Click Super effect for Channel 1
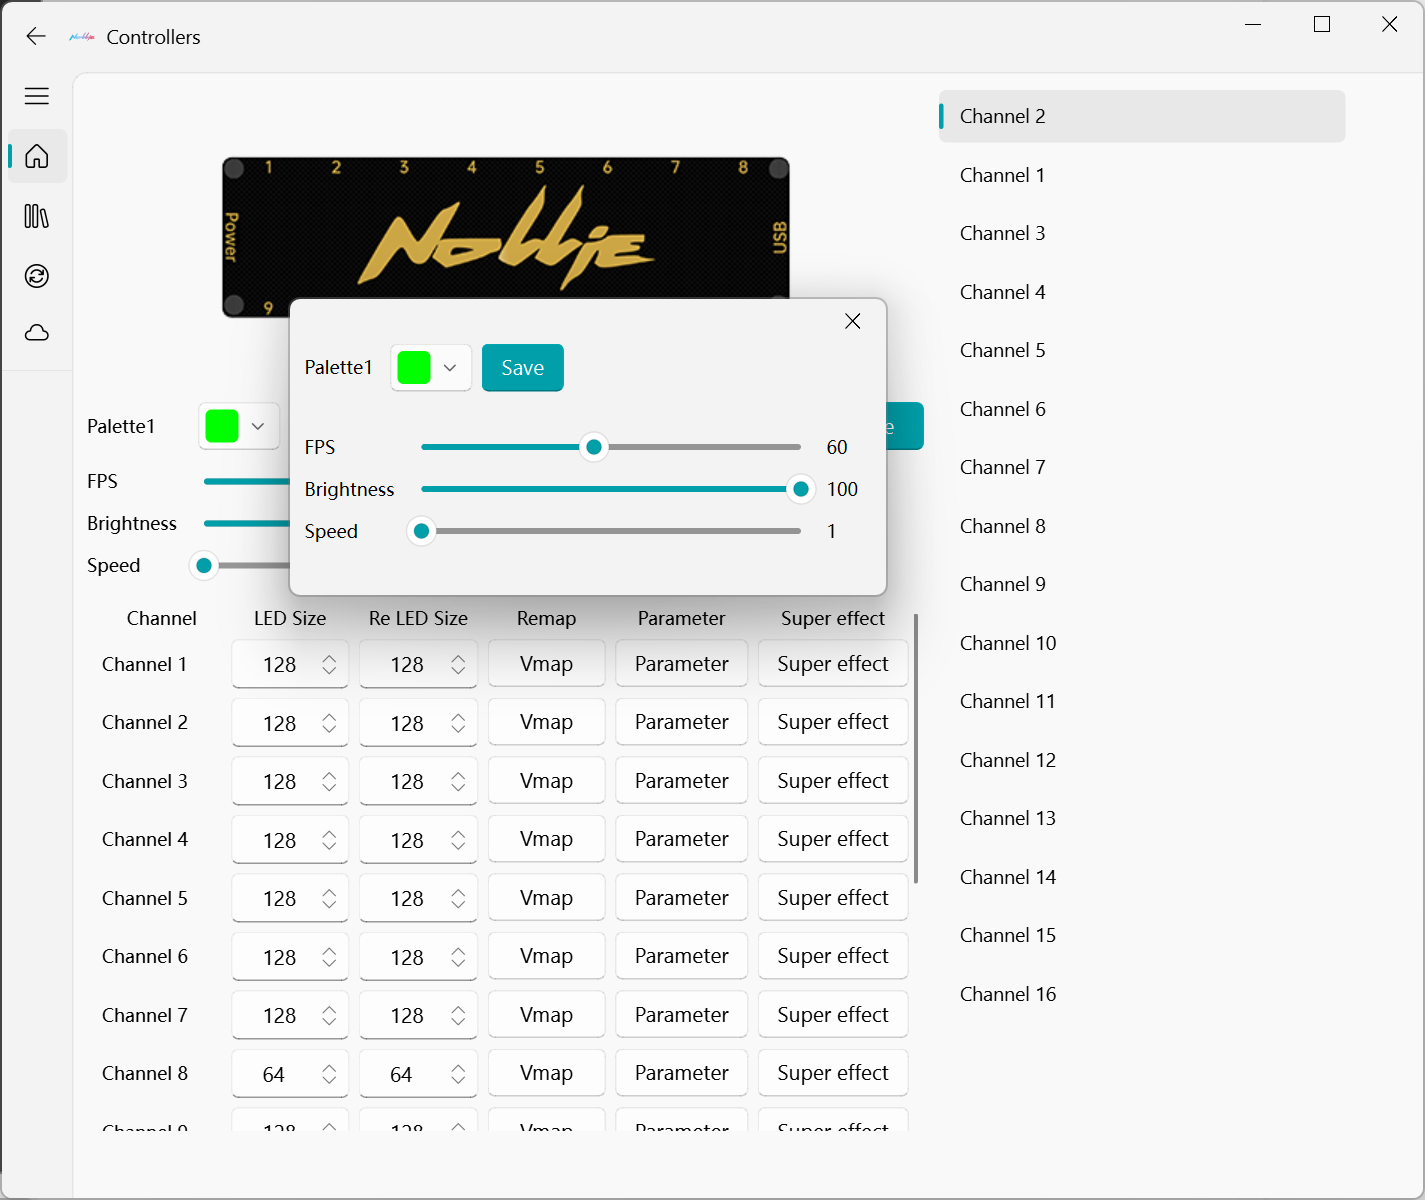1425x1200 pixels. pos(832,664)
